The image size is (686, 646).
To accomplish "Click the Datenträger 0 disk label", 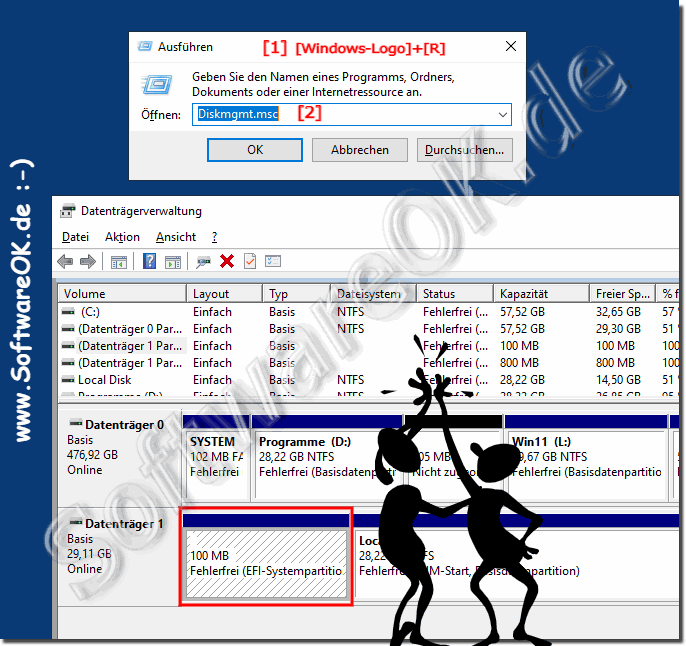I will click(x=124, y=424).
